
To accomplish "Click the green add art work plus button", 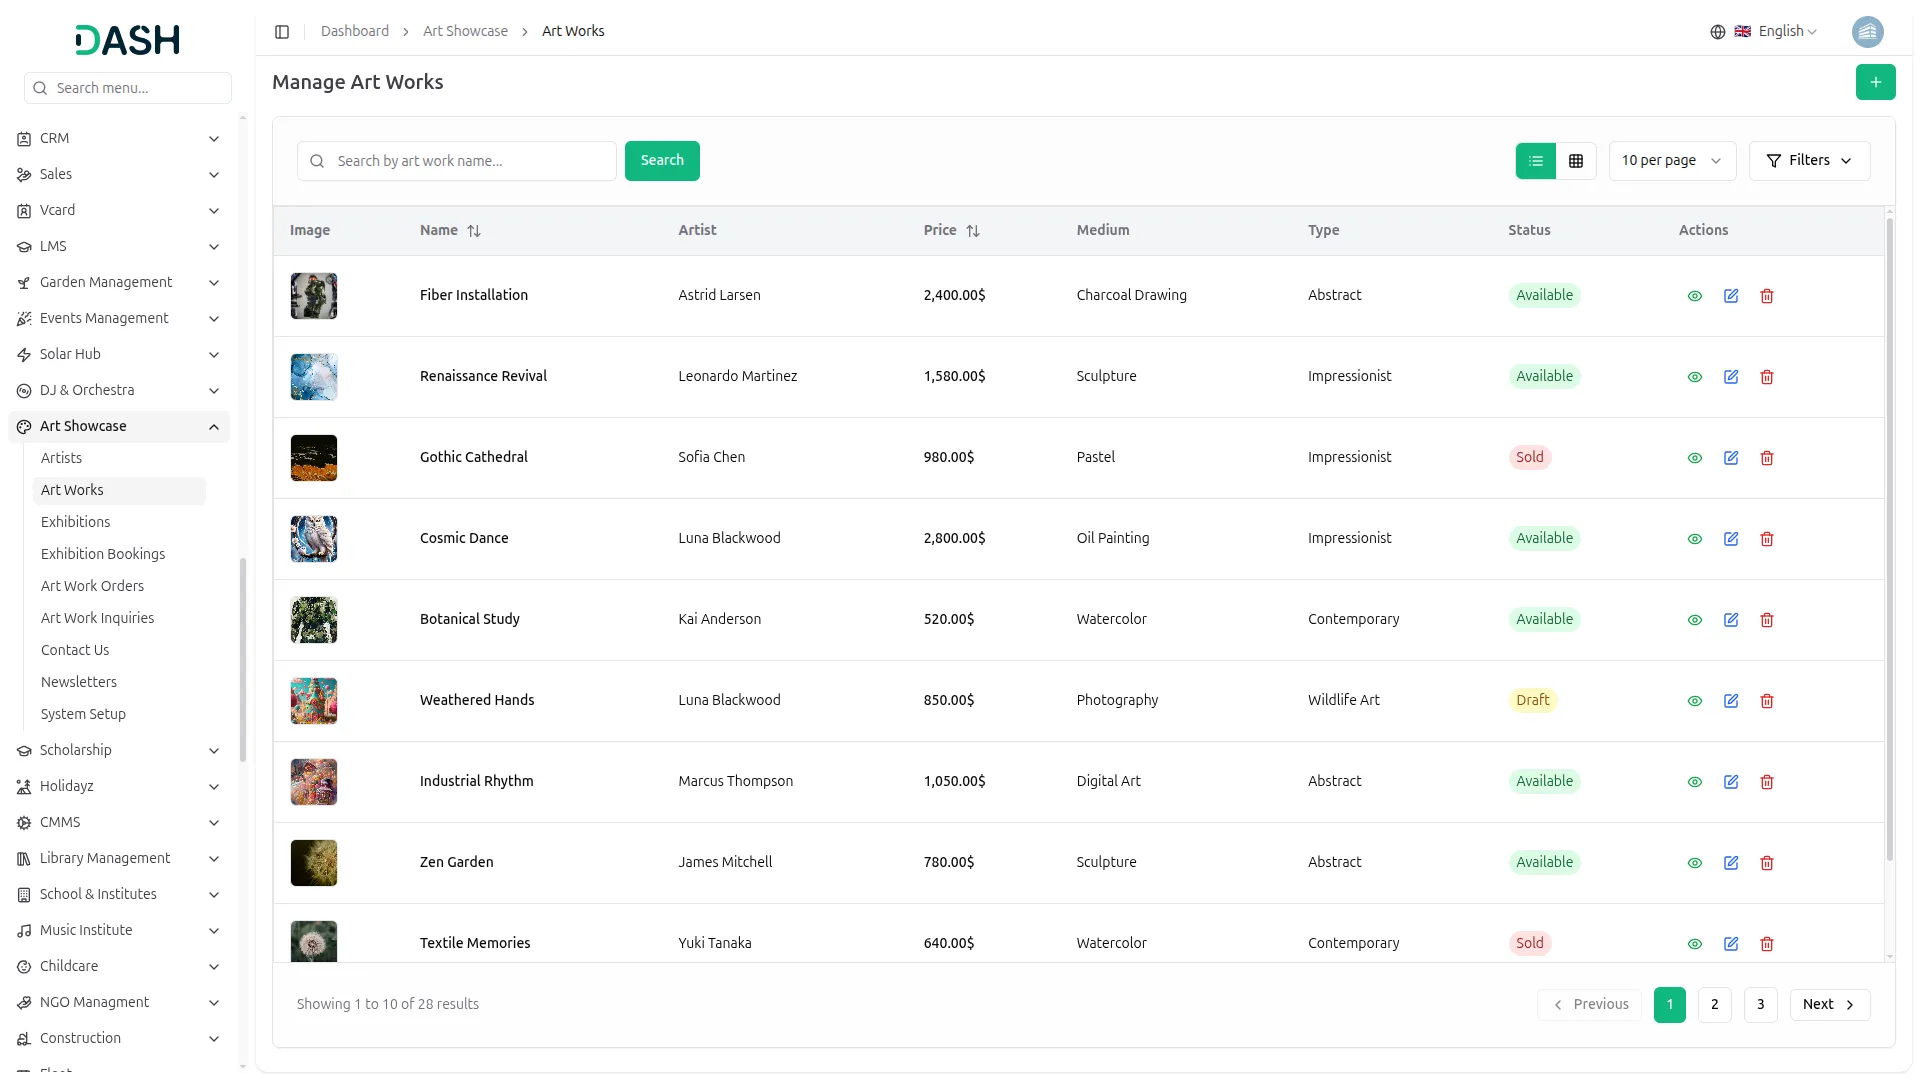I will 1875,82.
